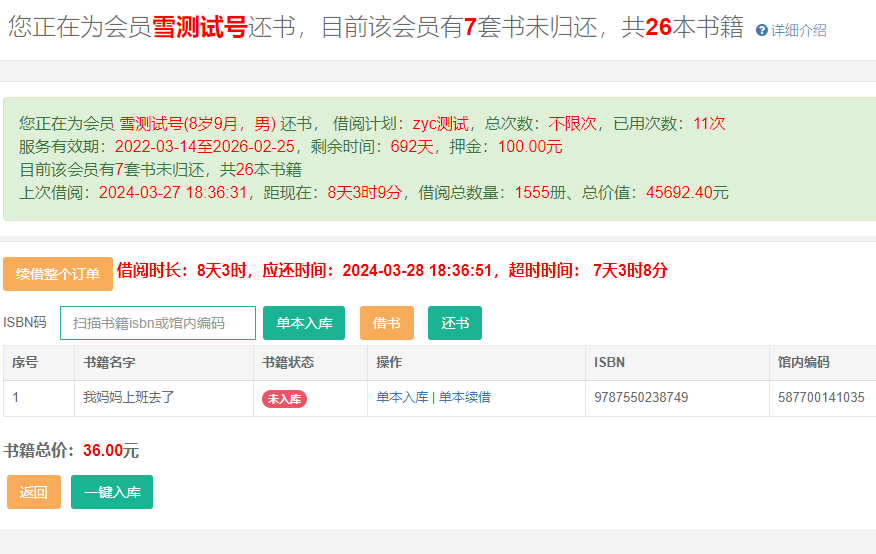The image size is (876, 554).
Task: Click the 操作 column header
Action: click(389, 362)
